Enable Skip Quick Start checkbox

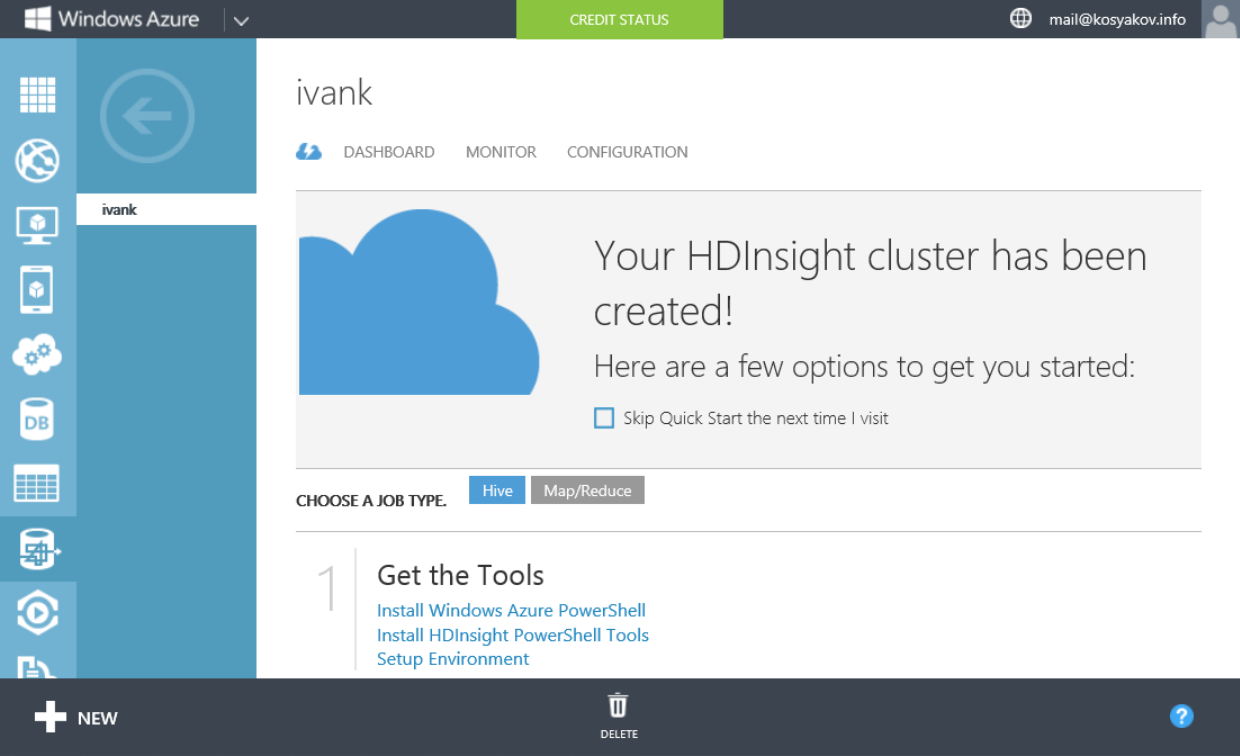tap(604, 418)
